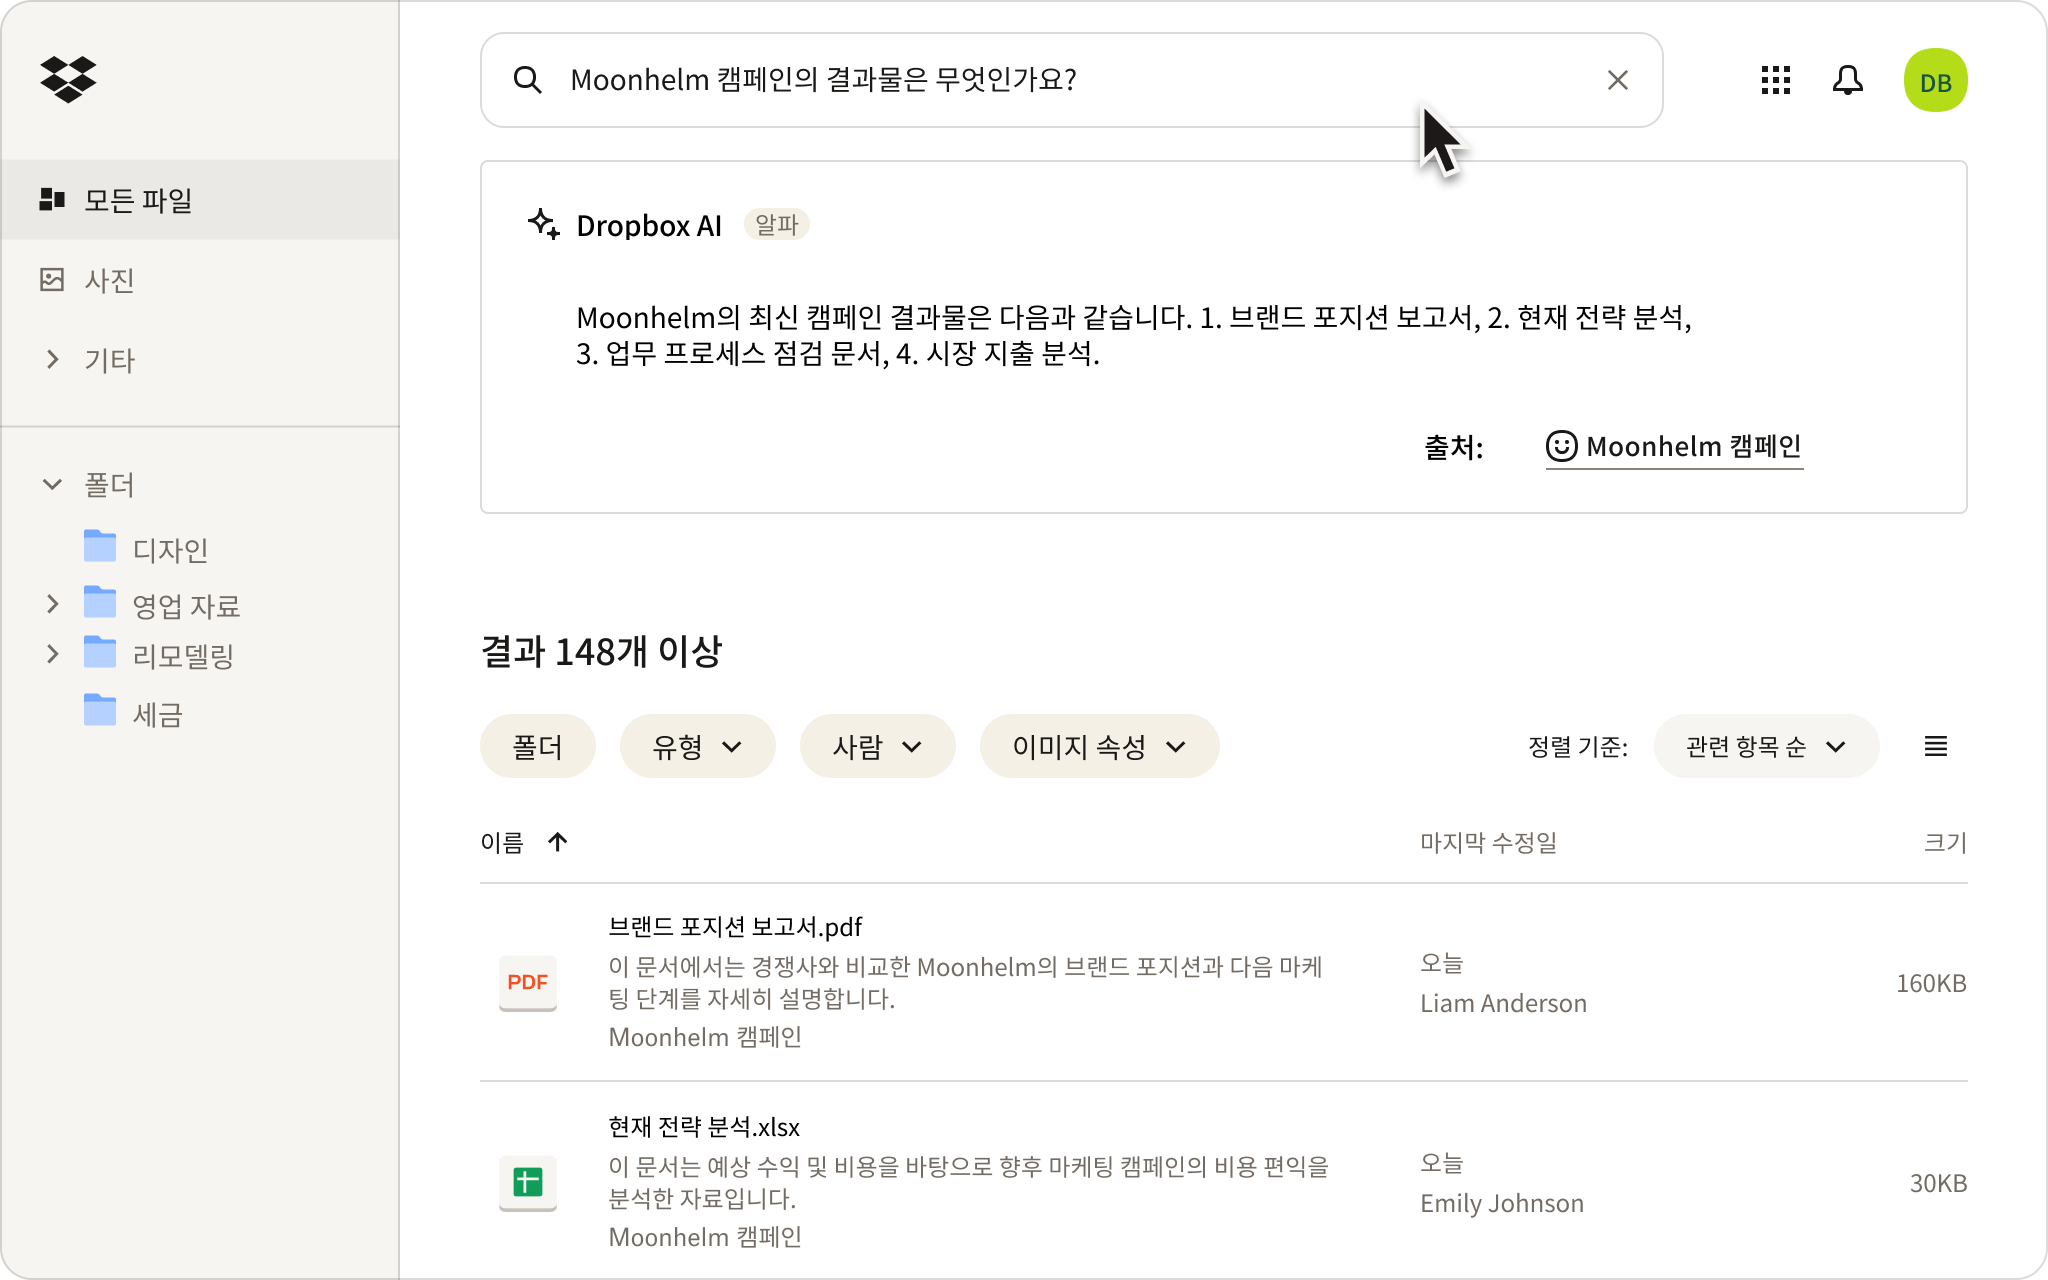The height and width of the screenshot is (1280, 2048).
Task: Open the 사람 filter dropdown
Action: click(x=877, y=746)
